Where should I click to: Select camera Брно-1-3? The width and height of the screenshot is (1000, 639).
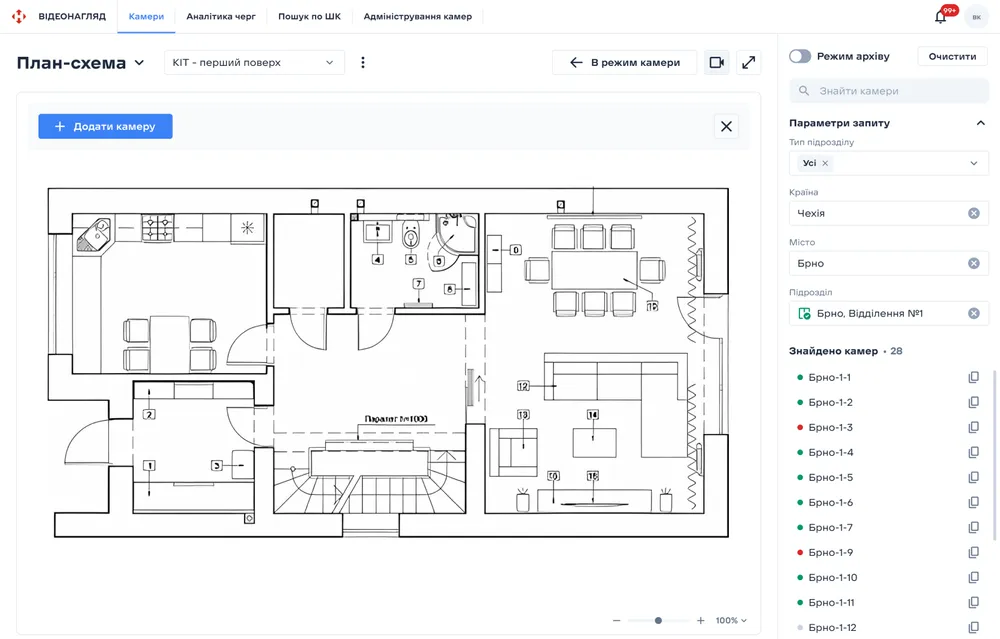click(x=830, y=427)
